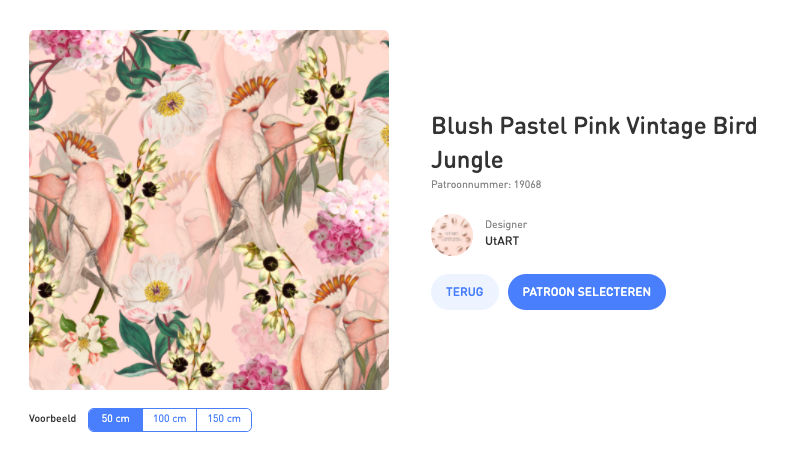Switch preview scale to 100 cm
This screenshot has width=809, height=463.
click(169, 419)
